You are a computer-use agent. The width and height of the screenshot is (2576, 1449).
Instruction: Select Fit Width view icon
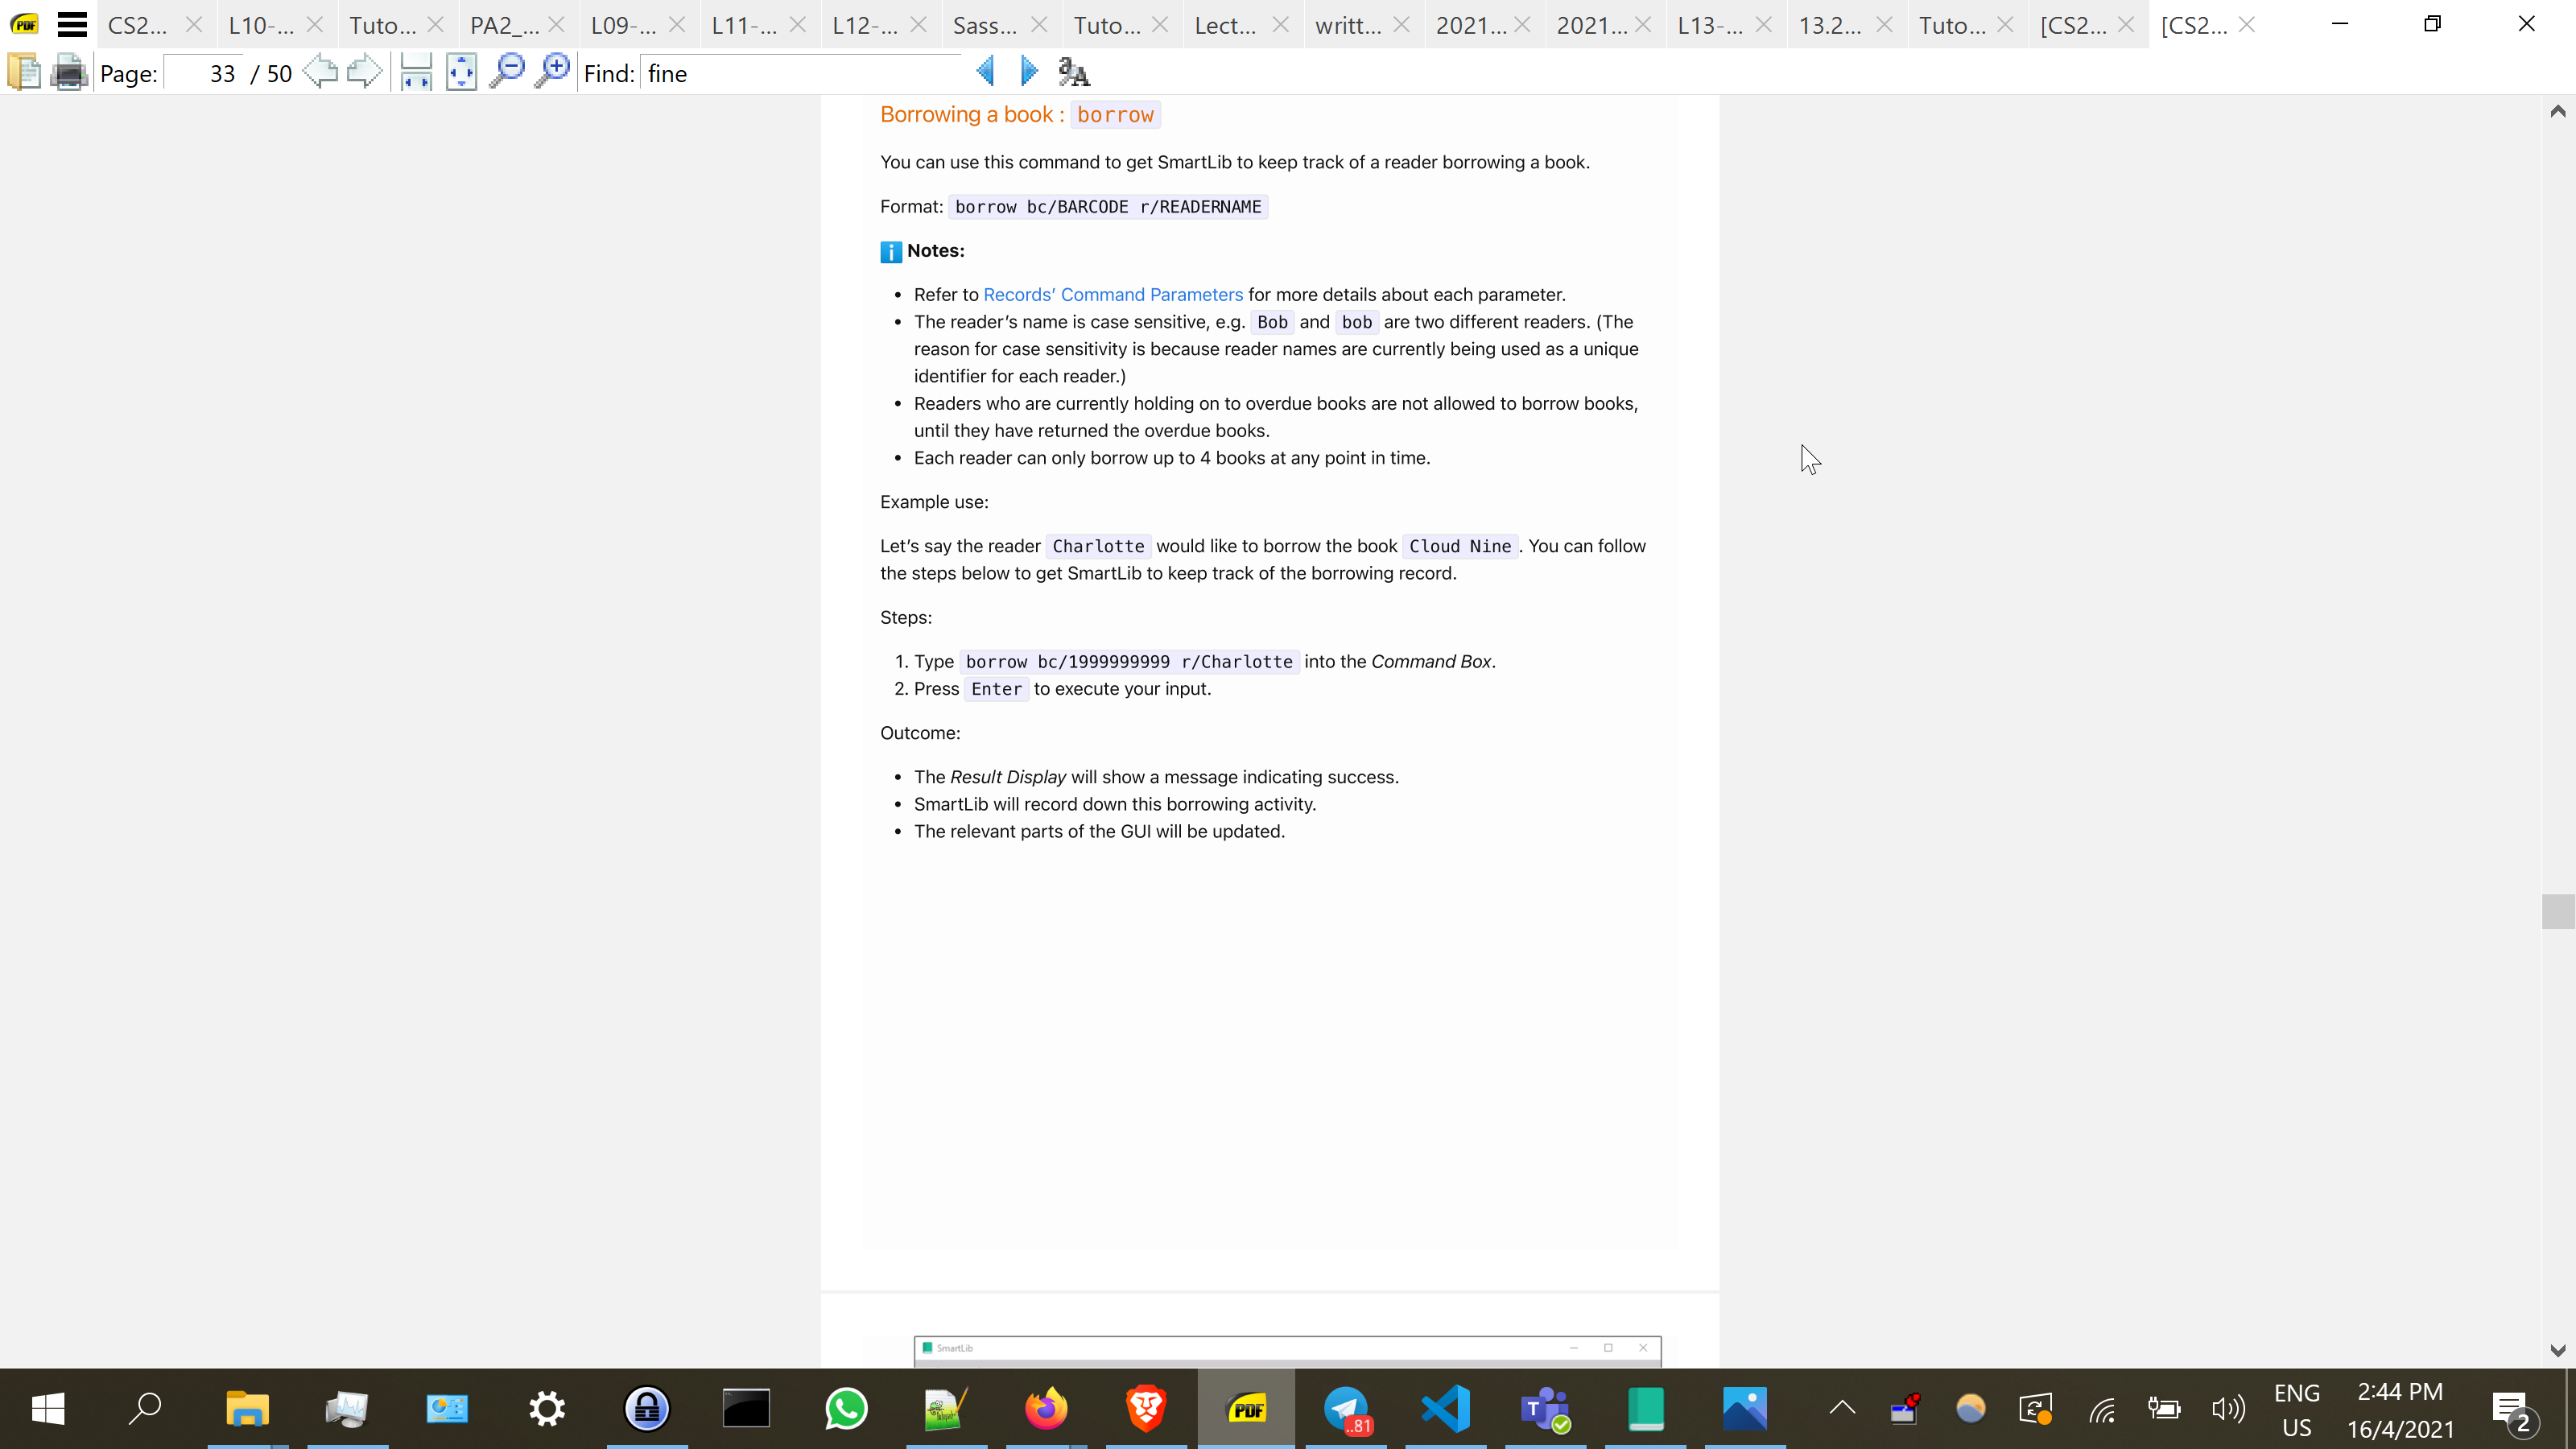coord(415,73)
